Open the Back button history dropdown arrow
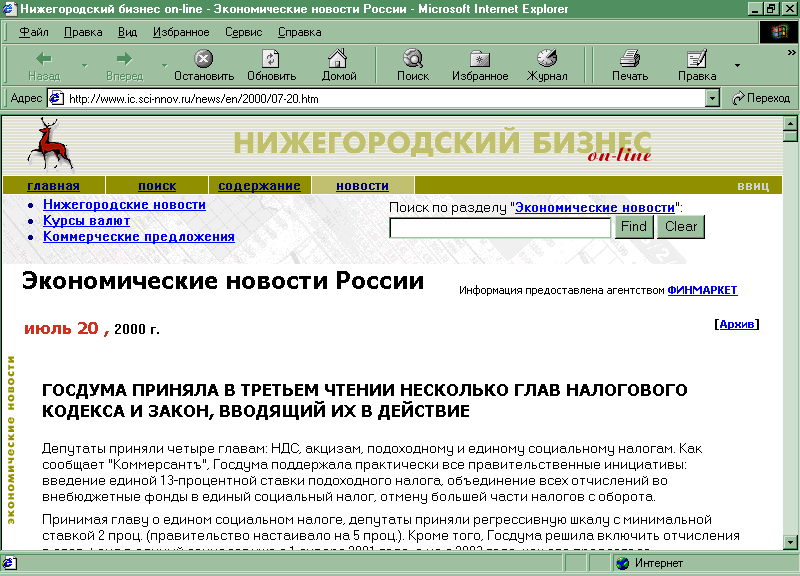The image size is (800, 576). point(84,66)
